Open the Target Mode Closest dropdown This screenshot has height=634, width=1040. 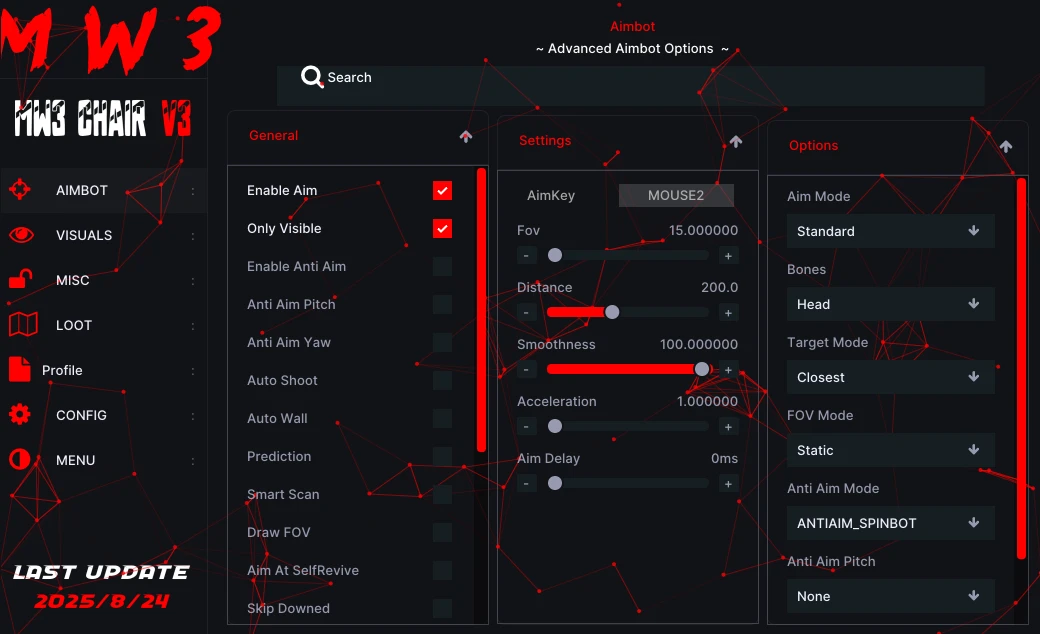click(x=891, y=377)
